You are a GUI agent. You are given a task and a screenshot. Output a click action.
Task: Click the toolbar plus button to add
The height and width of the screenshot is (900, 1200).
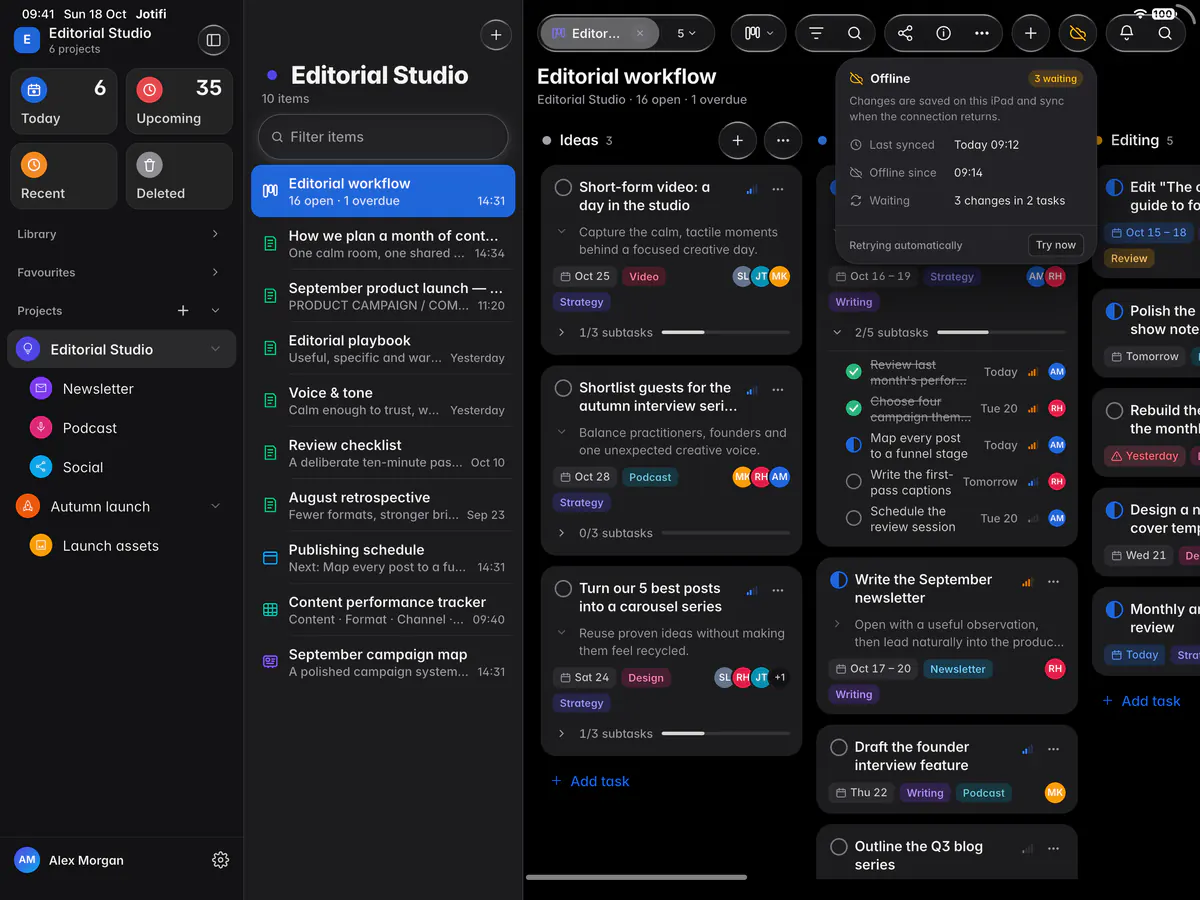tap(1030, 33)
